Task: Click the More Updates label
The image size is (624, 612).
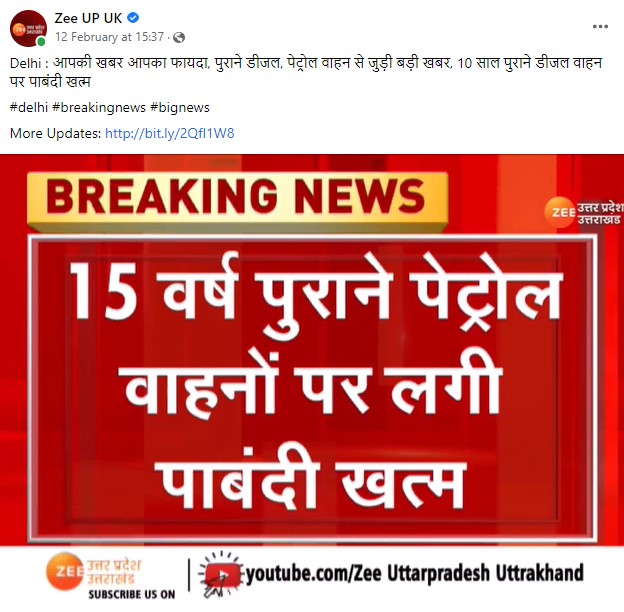Action: tap(55, 133)
